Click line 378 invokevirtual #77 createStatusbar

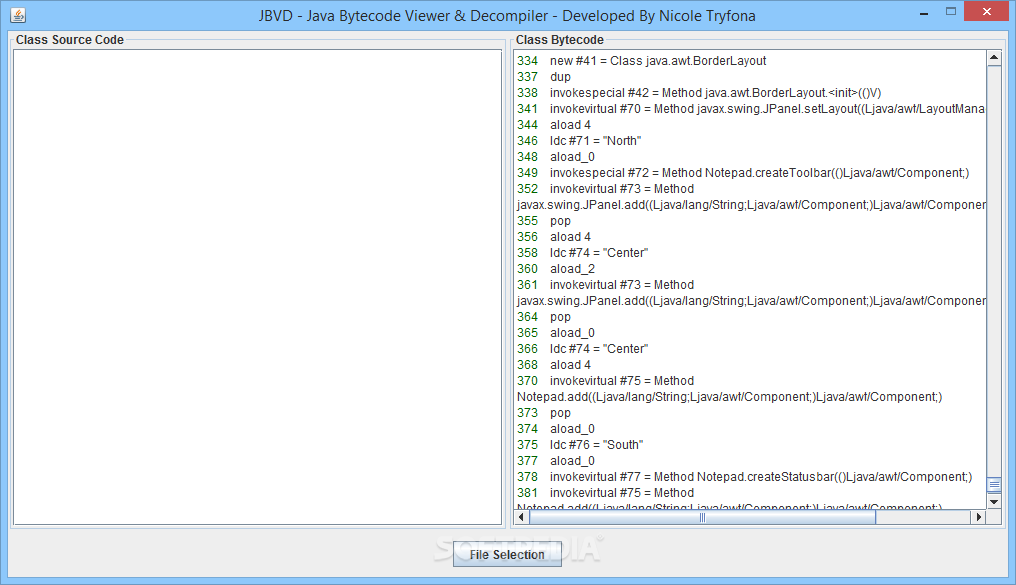click(x=745, y=477)
